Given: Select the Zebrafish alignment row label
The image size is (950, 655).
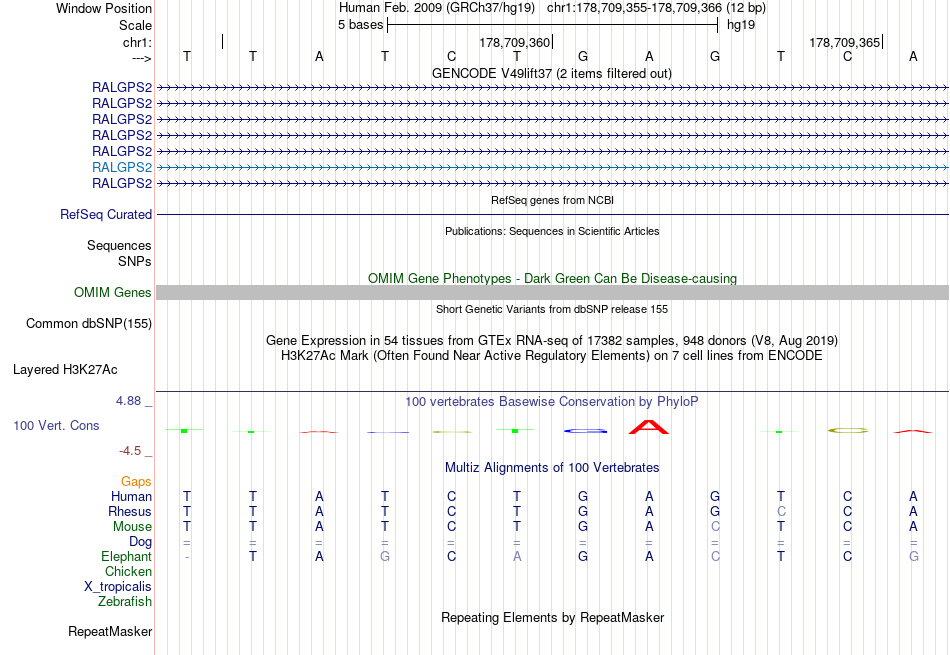Looking at the screenshot, I should click(125, 602).
